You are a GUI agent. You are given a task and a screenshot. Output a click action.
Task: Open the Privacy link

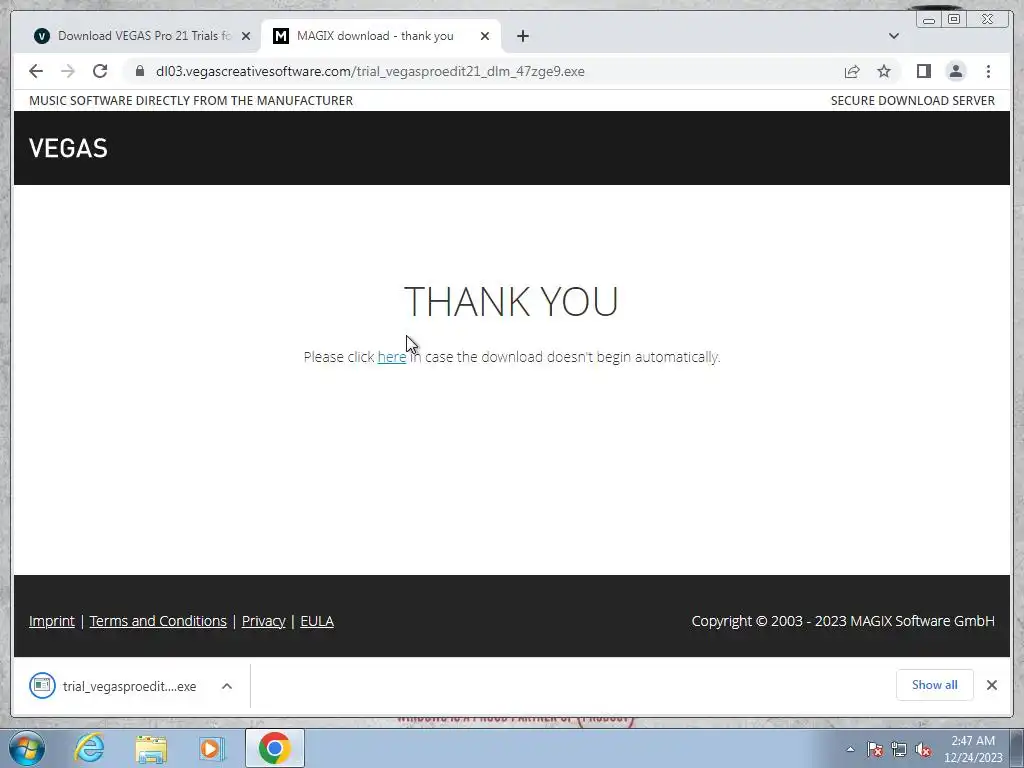point(263,621)
